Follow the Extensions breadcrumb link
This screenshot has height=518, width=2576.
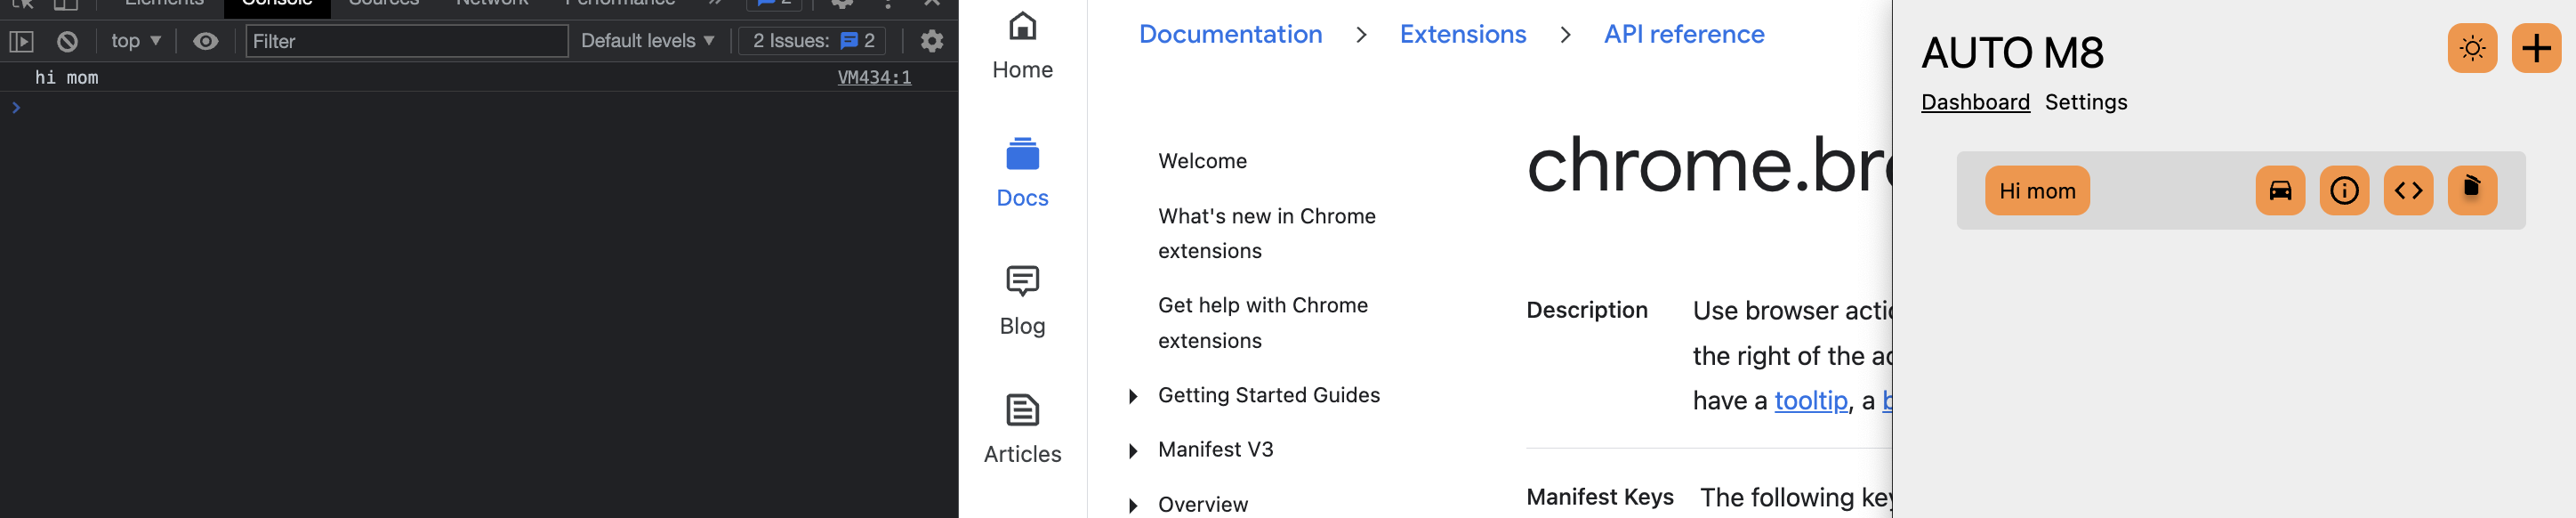click(1462, 35)
